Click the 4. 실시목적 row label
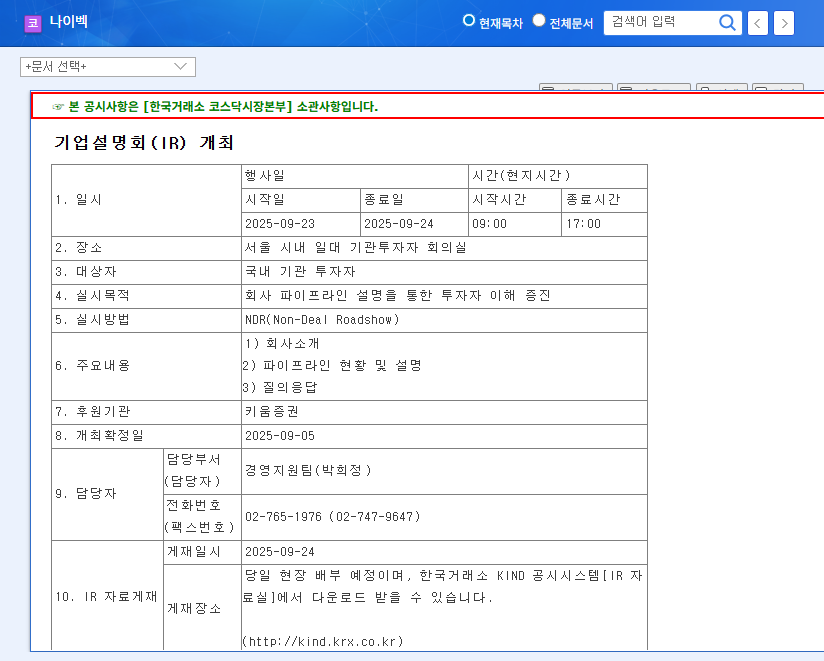The height and width of the screenshot is (661, 824). tap(92, 296)
